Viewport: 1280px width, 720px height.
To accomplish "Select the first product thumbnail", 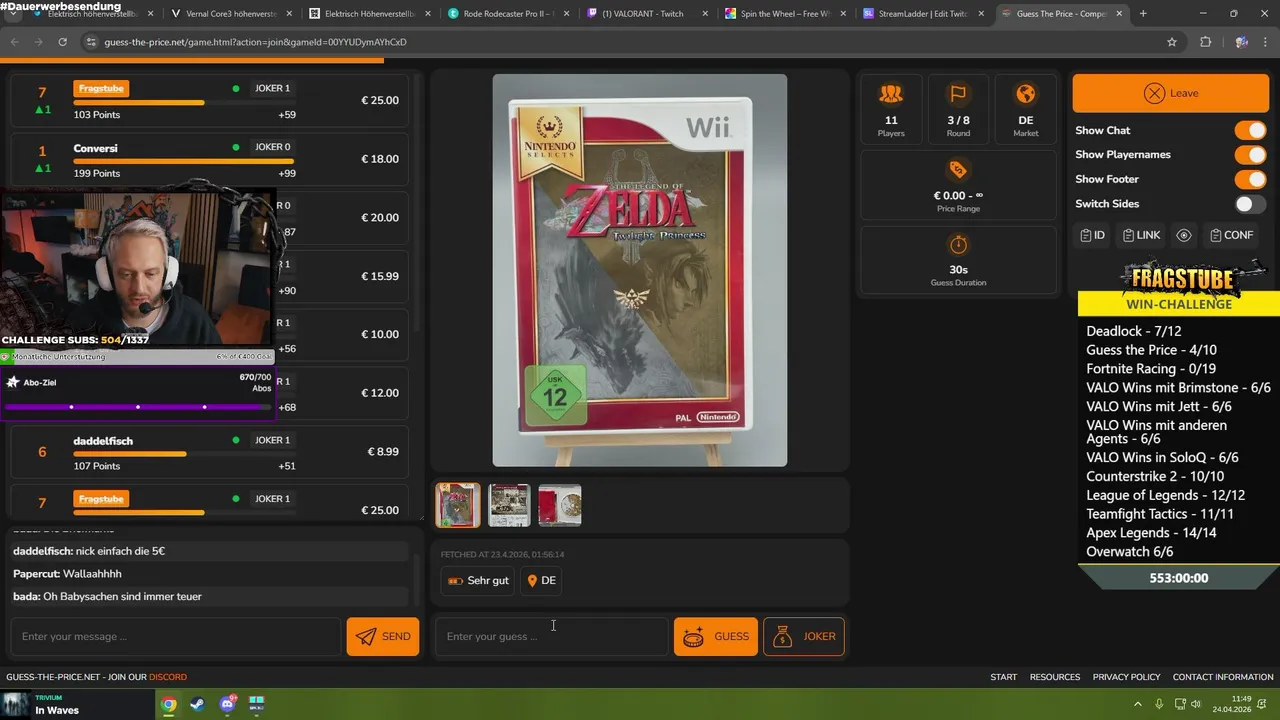I will (458, 505).
